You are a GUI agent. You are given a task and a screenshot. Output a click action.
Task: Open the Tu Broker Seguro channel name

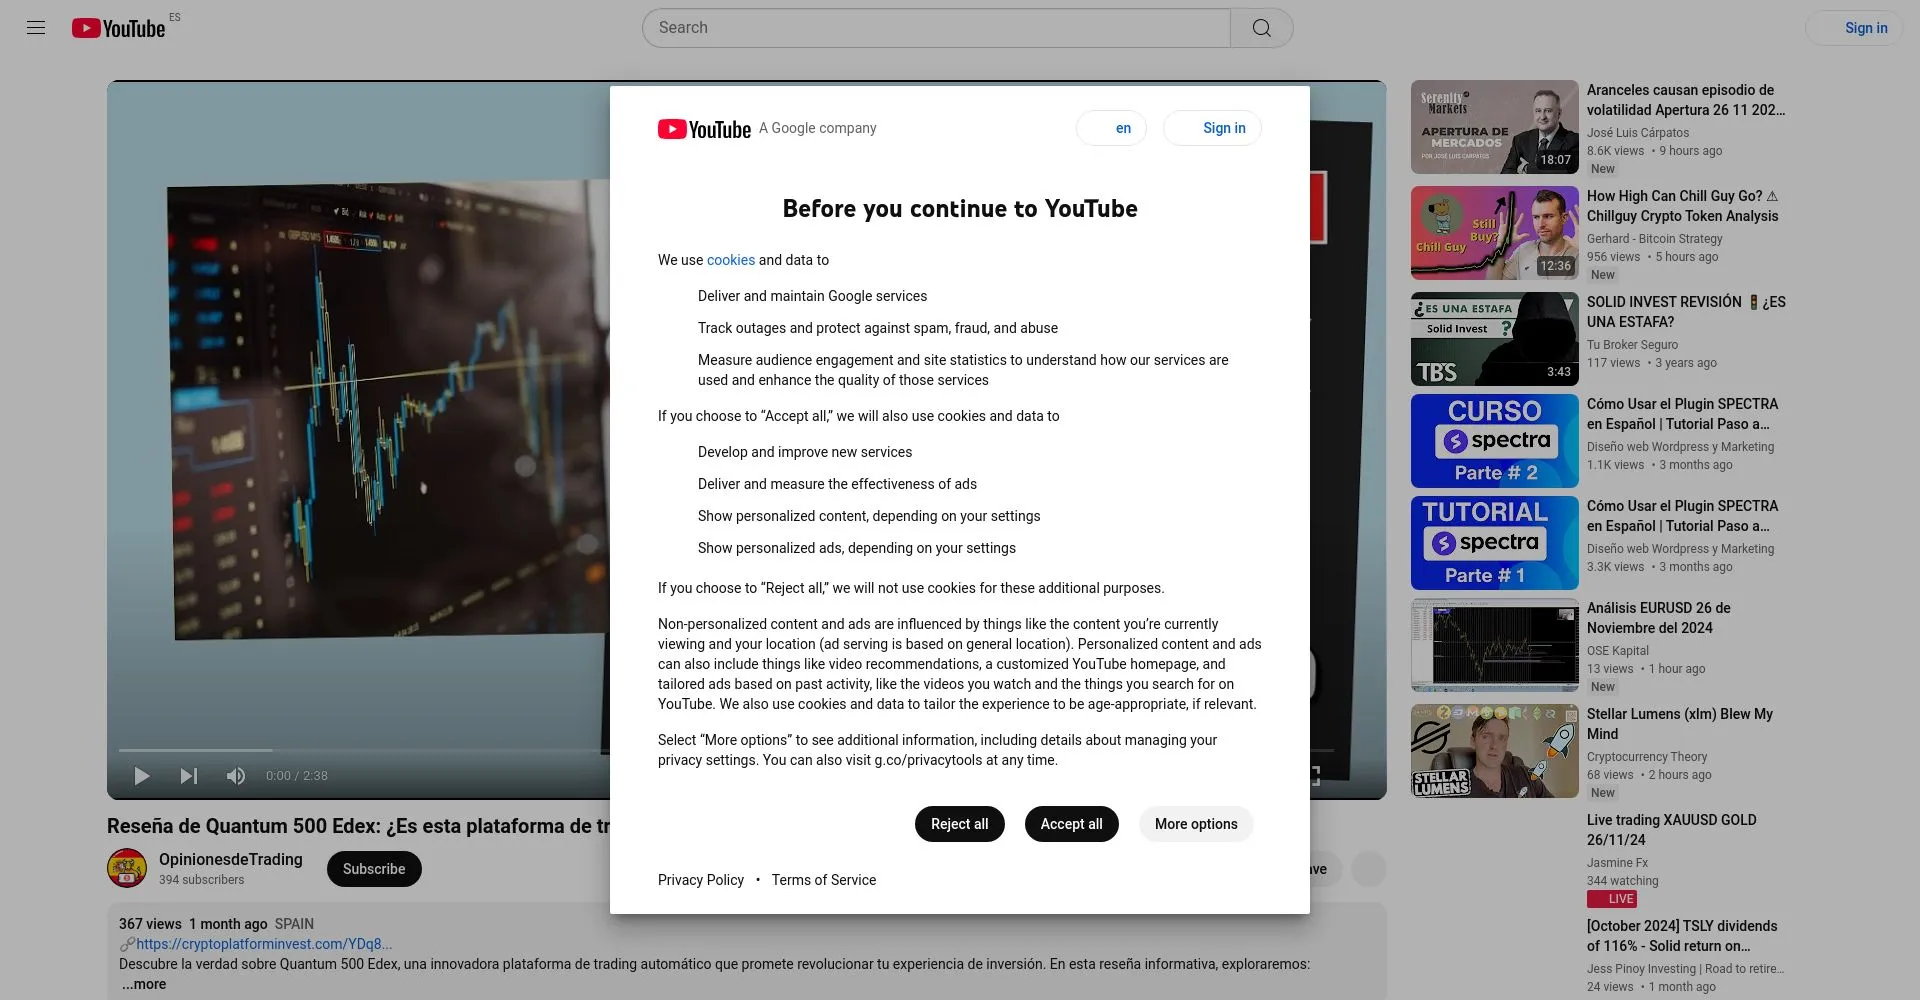click(1632, 345)
